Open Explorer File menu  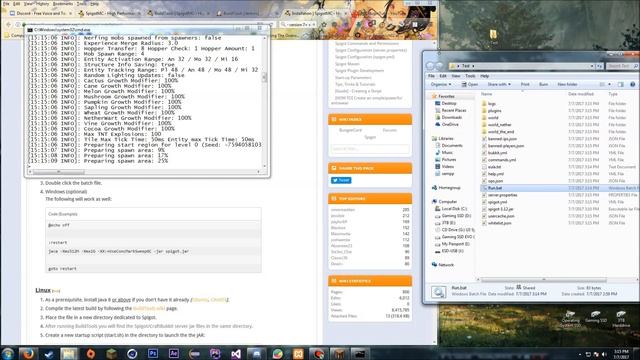[x=431, y=76]
